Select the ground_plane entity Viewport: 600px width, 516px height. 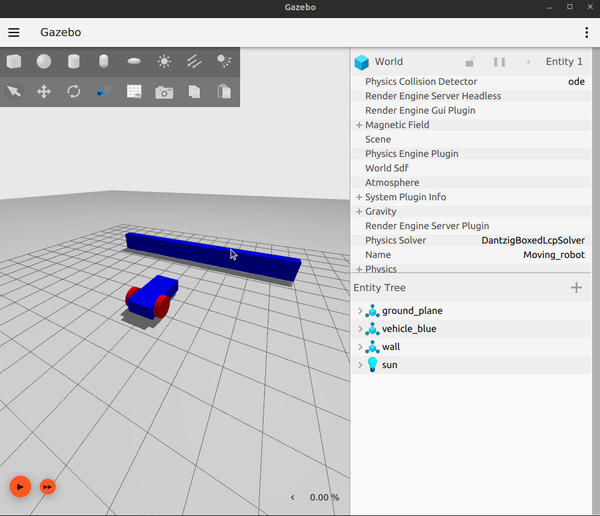click(471, 311)
